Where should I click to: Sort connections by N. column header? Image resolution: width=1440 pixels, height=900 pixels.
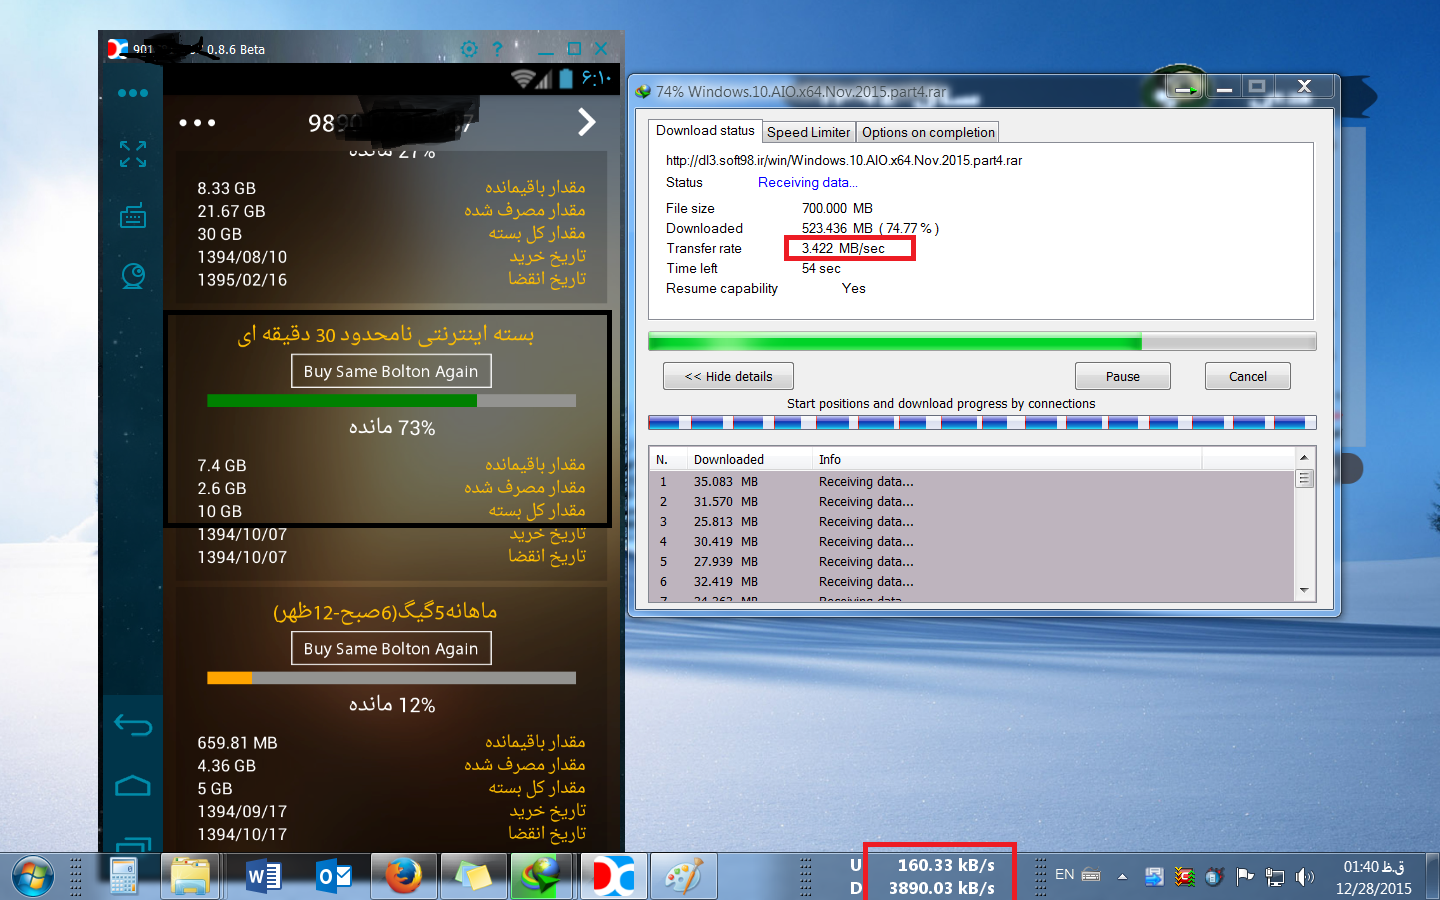pos(668,459)
